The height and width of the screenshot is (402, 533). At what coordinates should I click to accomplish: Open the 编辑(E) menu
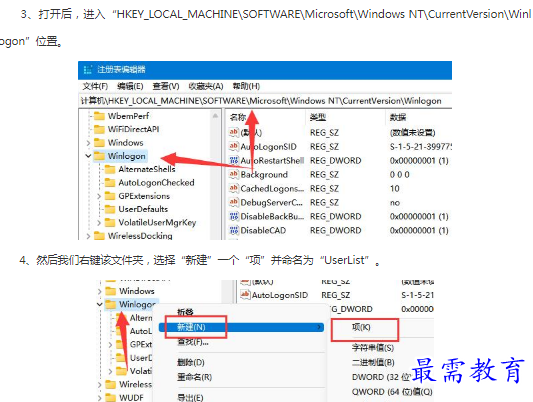tap(130, 86)
